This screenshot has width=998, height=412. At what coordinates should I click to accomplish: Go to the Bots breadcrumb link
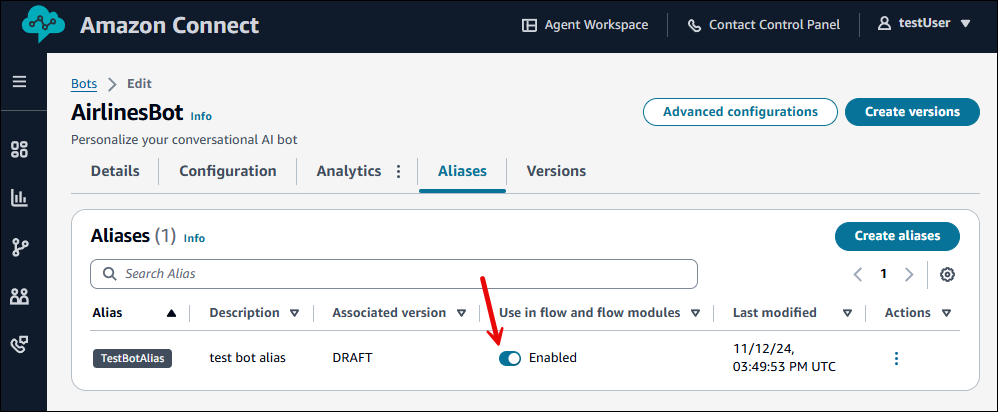84,83
